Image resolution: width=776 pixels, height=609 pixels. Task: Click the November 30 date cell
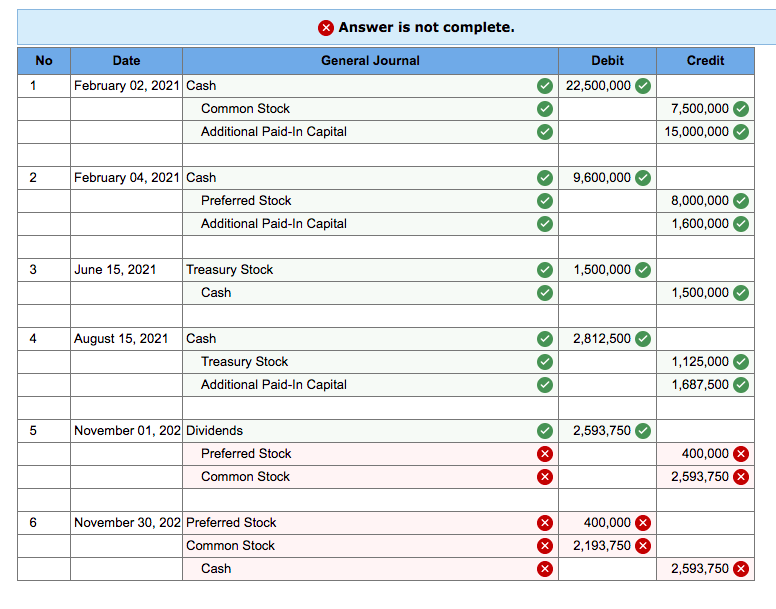127,523
